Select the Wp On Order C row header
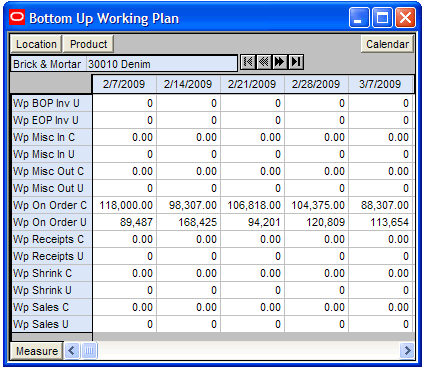The height and width of the screenshot is (369, 423). pyautogui.click(x=52, y=205)
